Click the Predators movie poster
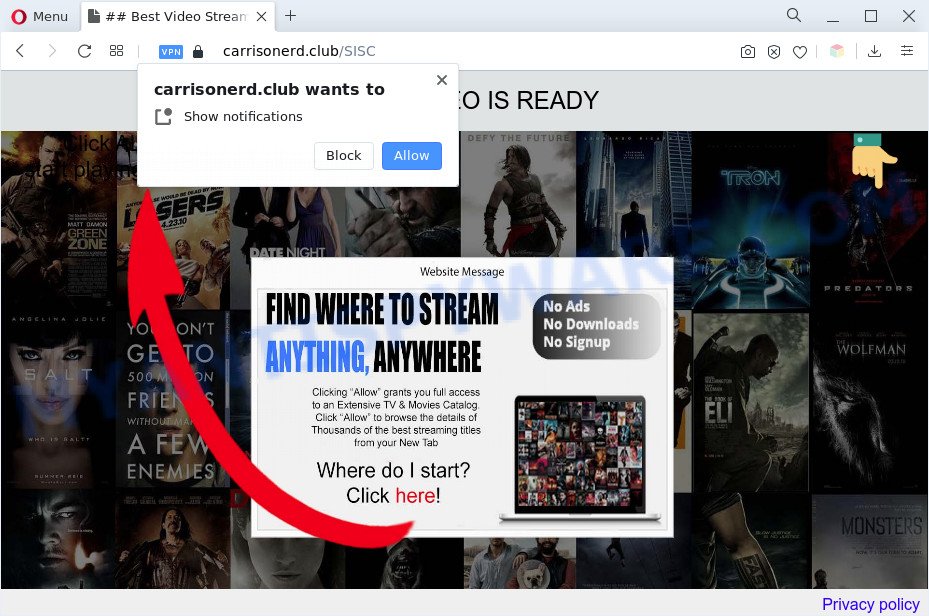 tap(869, 220)
